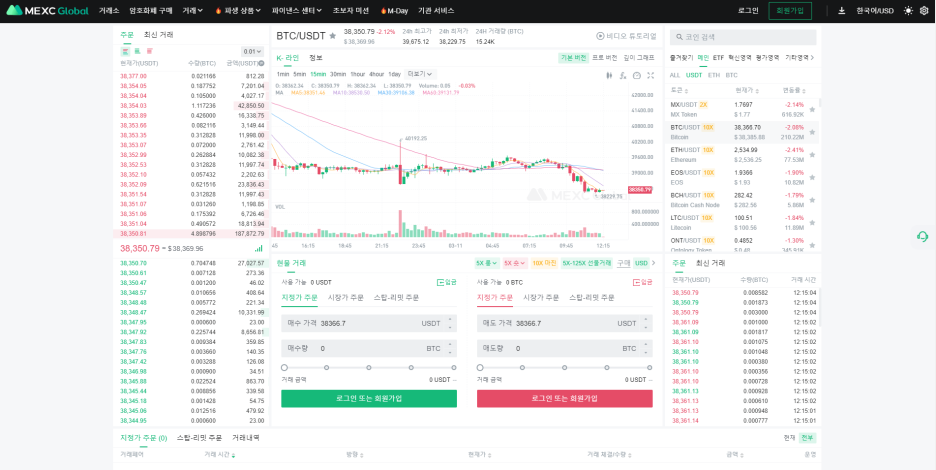Open chart candle style icon
This screenshot has height=470, width=936.
(x=609, y=75)
